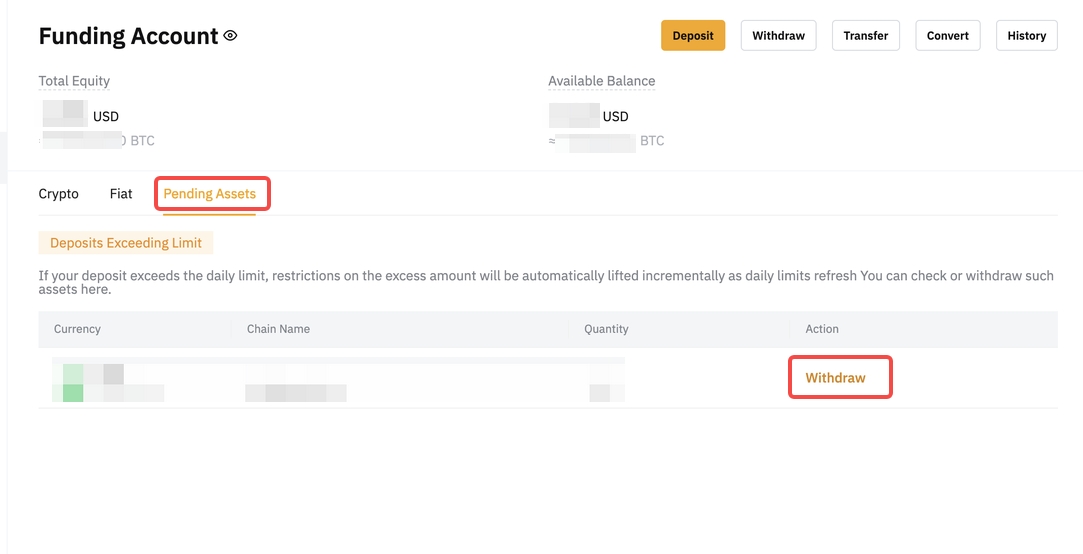This screenshot has height=554, width=1083.
Task: Click the yellow Deposit button
Action: pyautogui.click(x=693, y=36)
